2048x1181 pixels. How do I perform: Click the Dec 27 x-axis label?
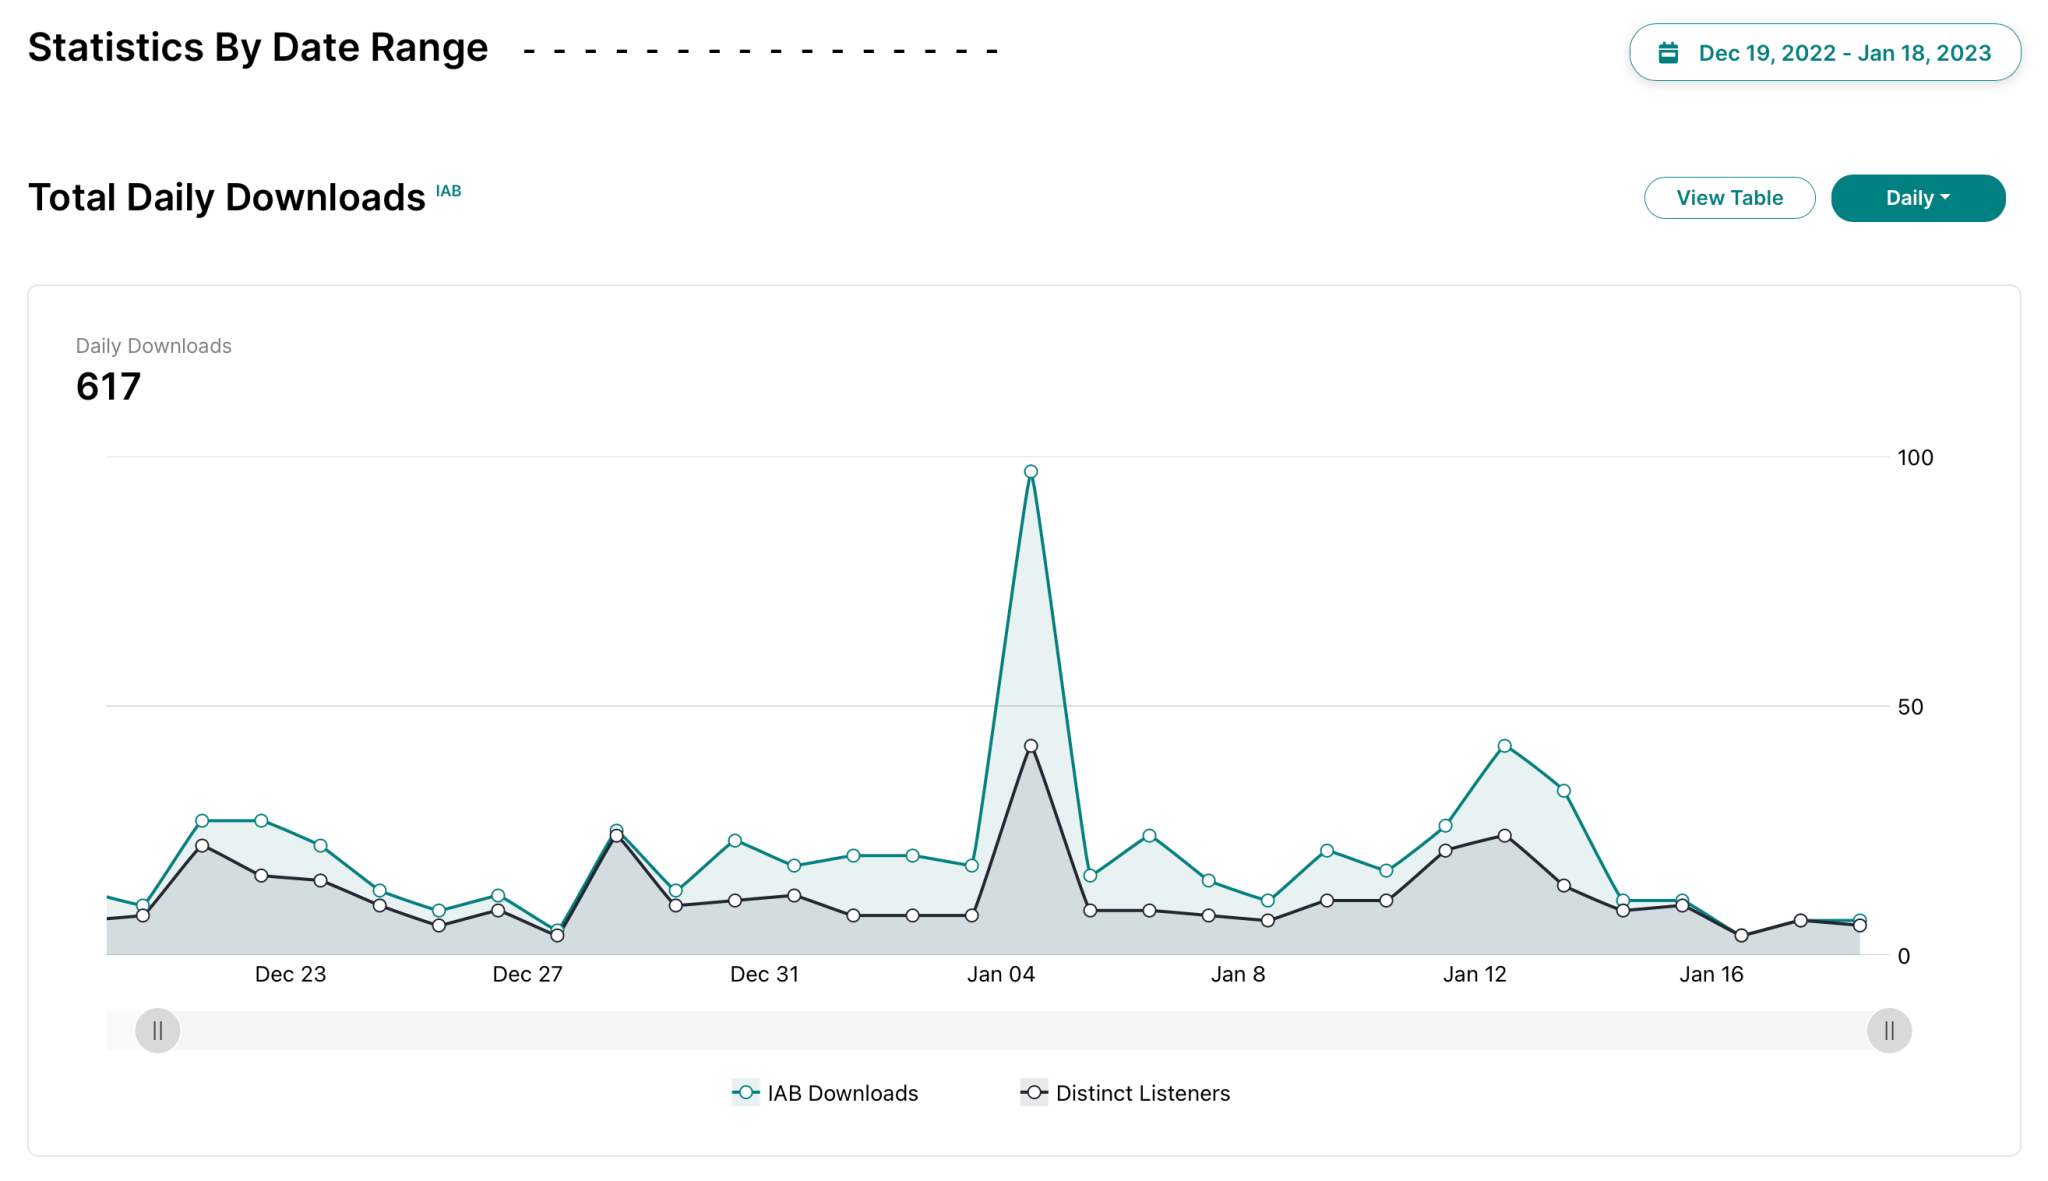click(527, 974)
